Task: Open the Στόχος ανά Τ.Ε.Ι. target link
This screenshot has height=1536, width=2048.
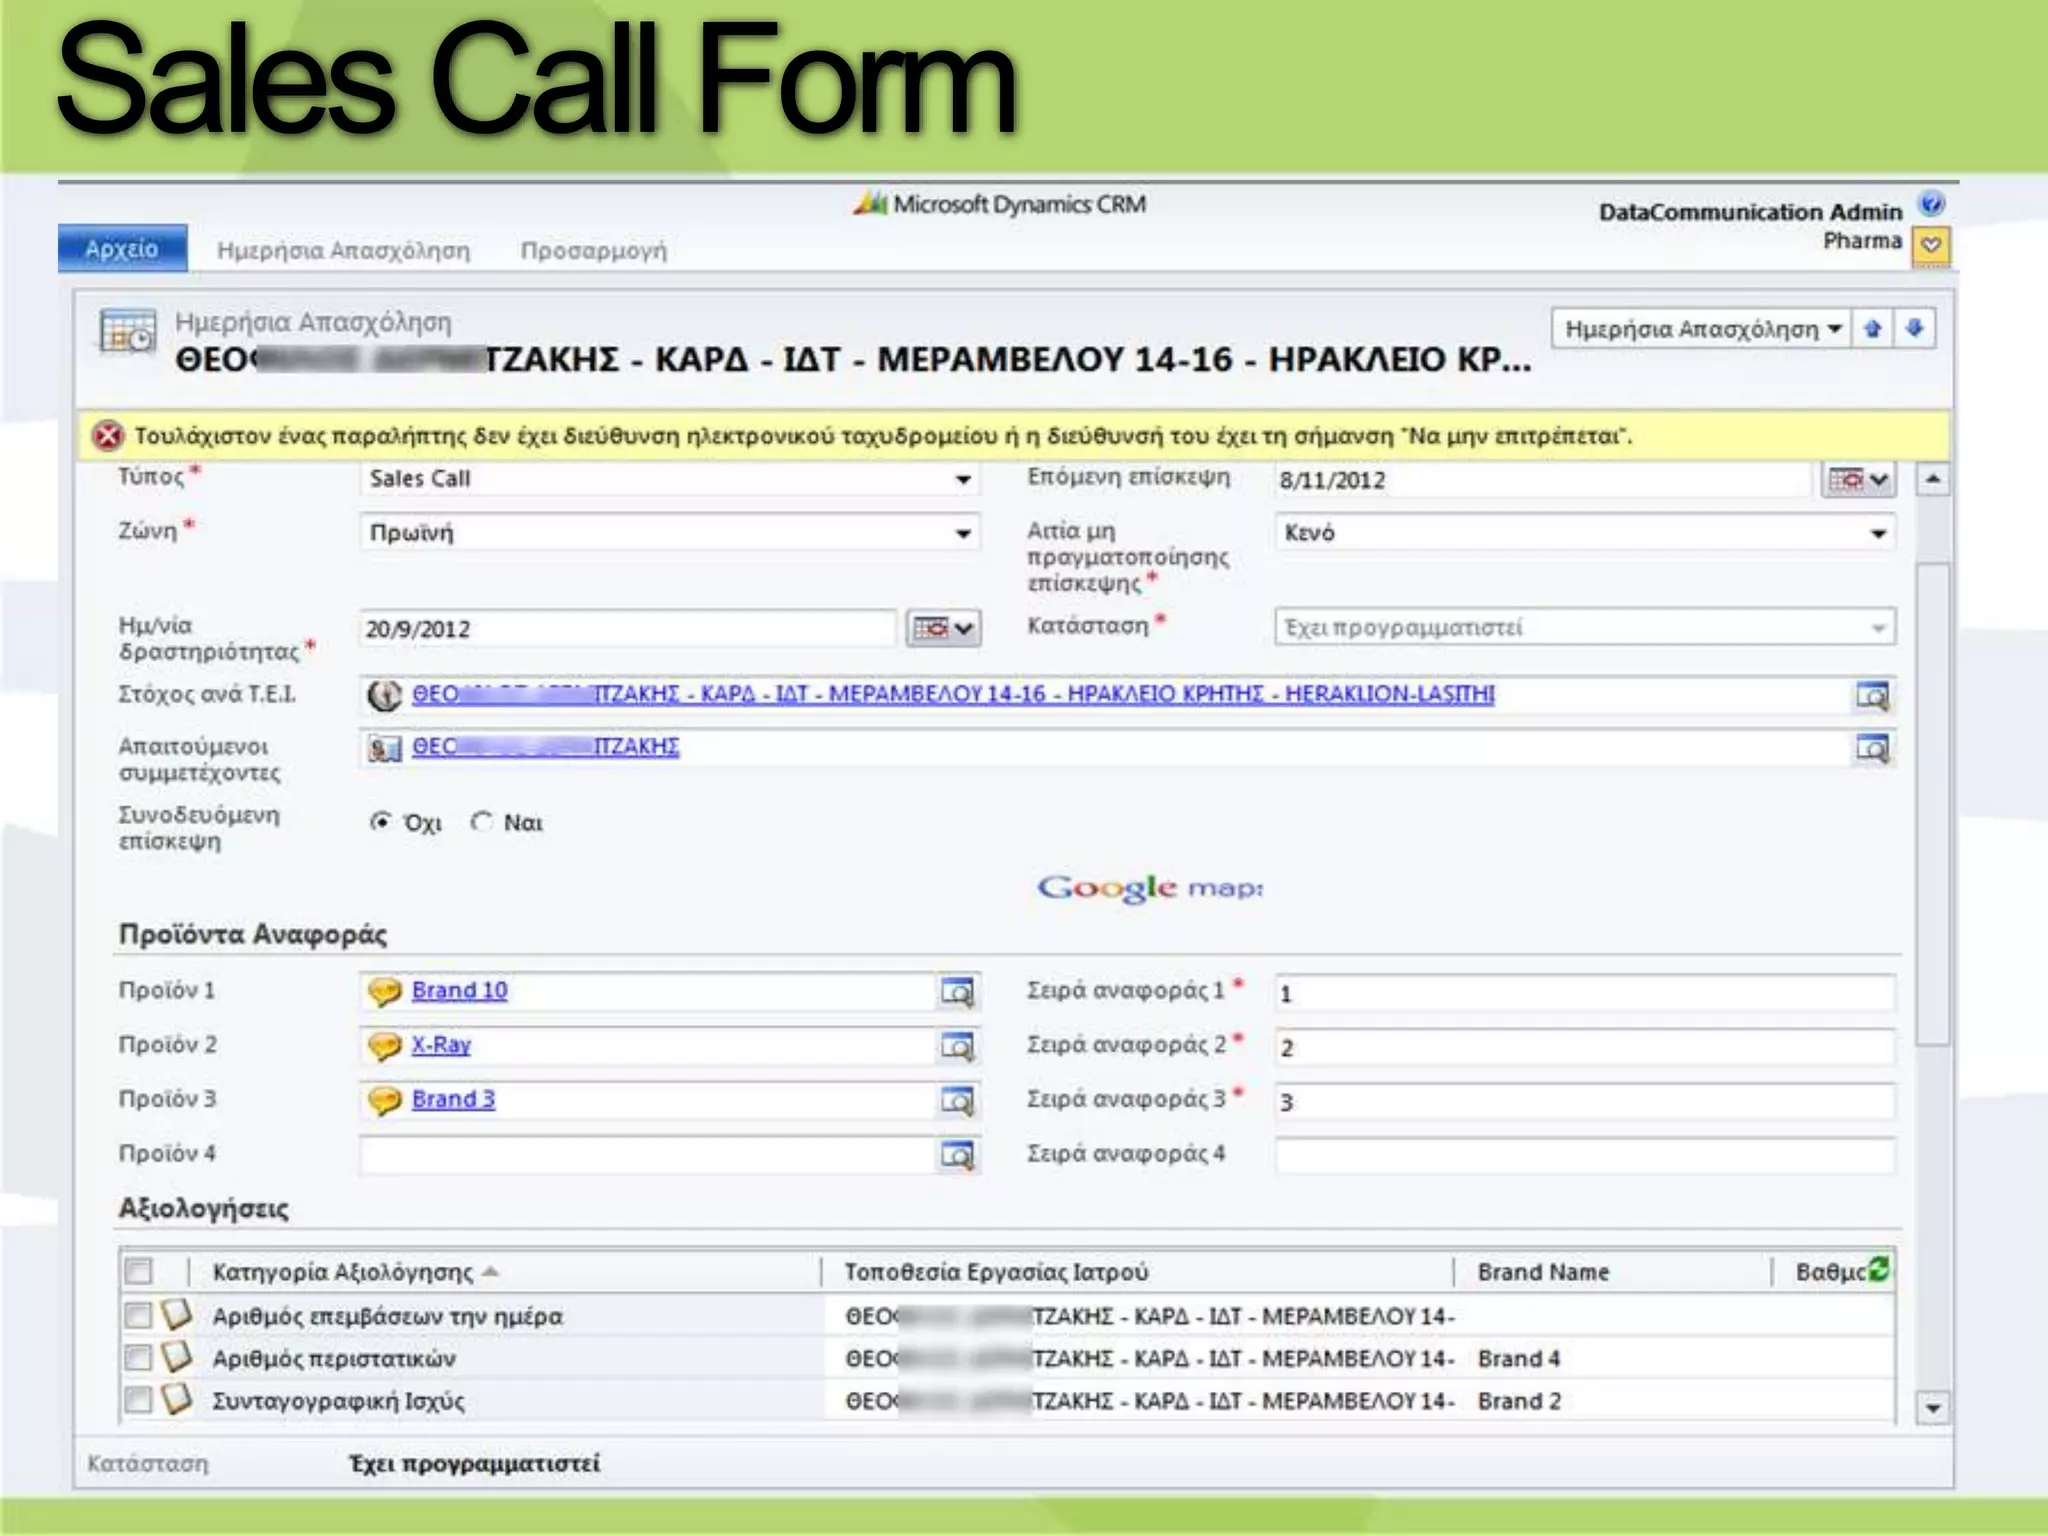Action: (x=953, y=694)
